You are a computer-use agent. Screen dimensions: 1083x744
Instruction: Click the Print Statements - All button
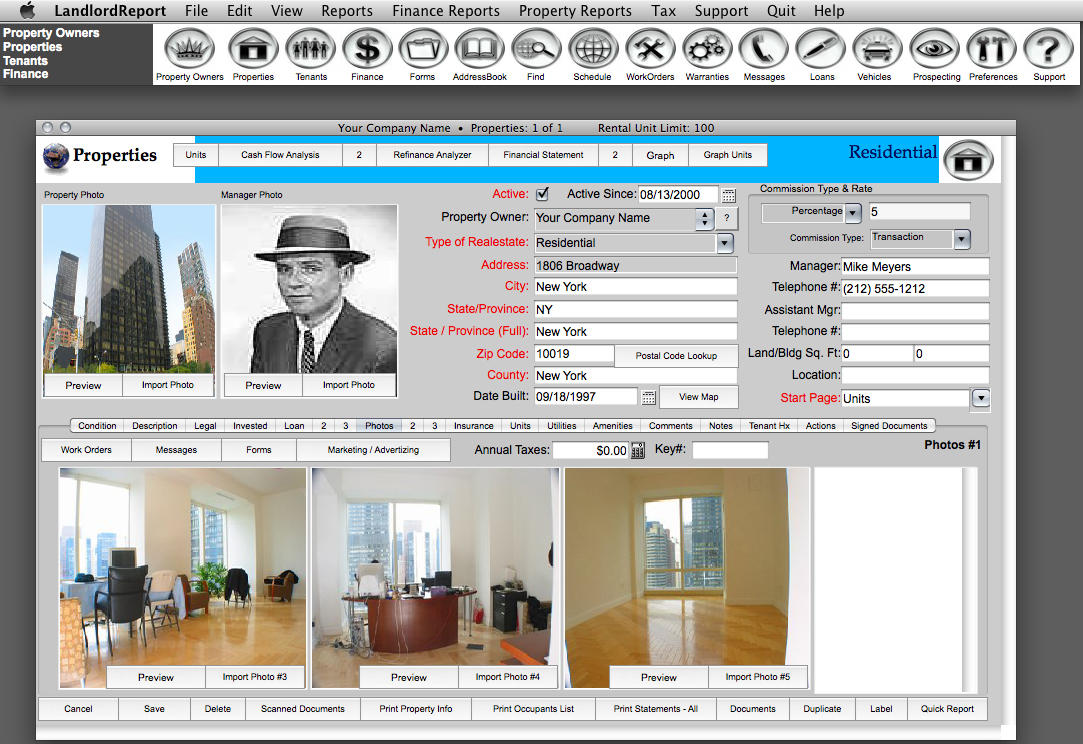click(655, 709)
